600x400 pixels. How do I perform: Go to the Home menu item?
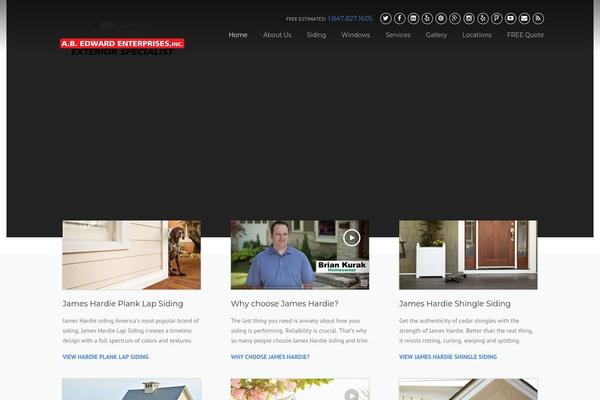tap(238, 35)
